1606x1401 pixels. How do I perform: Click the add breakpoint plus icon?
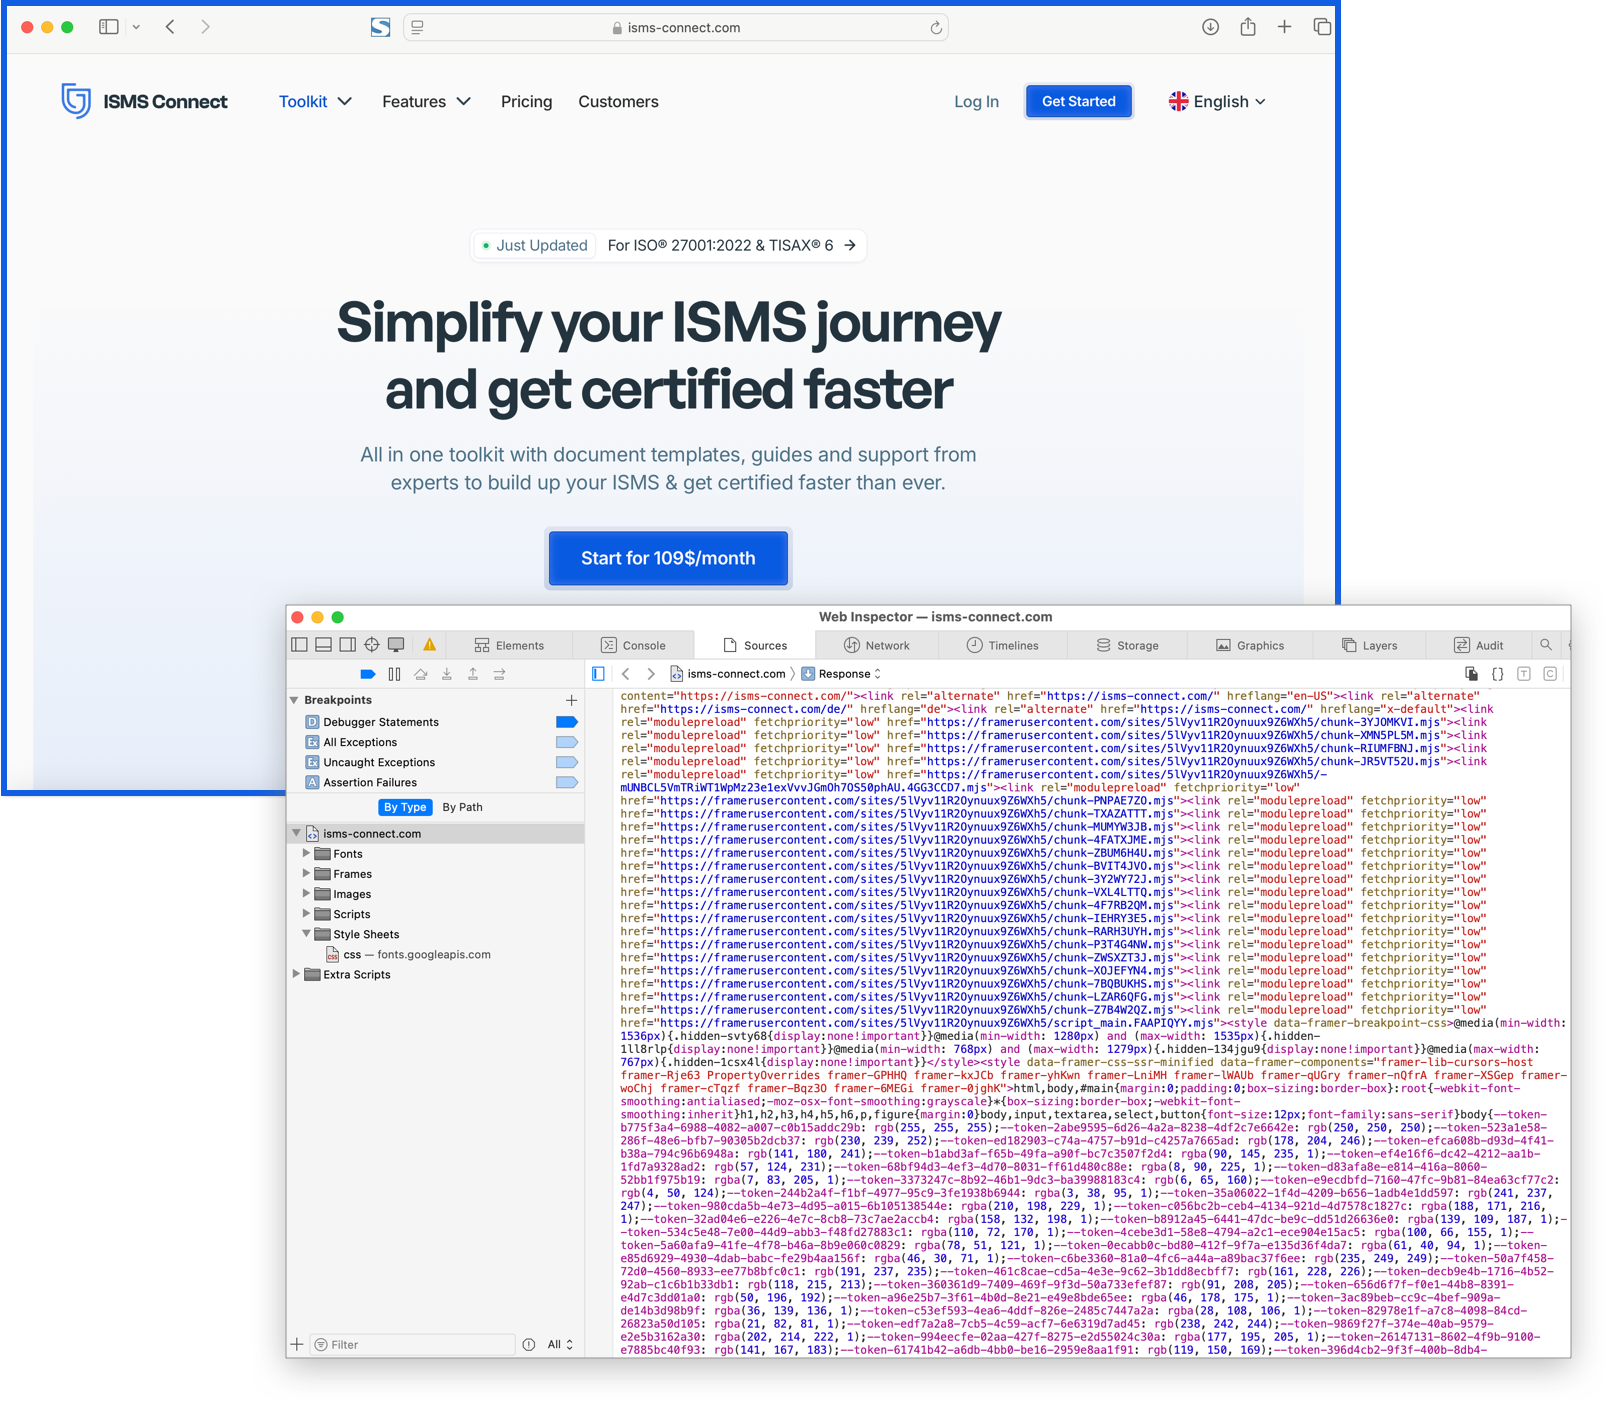point(571,700)
